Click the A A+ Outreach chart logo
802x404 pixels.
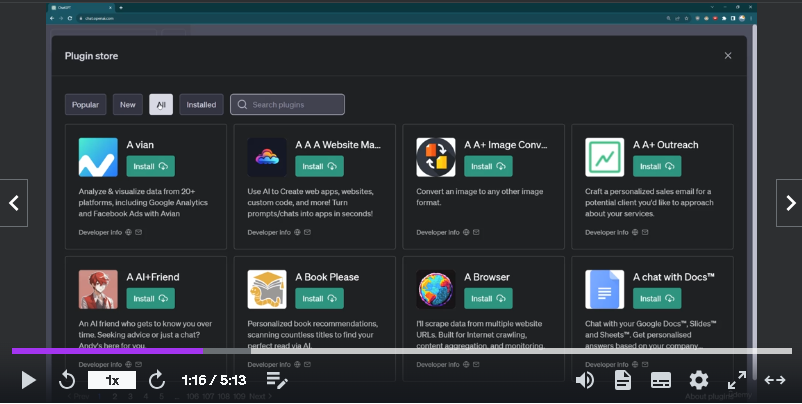click(x=605, y=157)
